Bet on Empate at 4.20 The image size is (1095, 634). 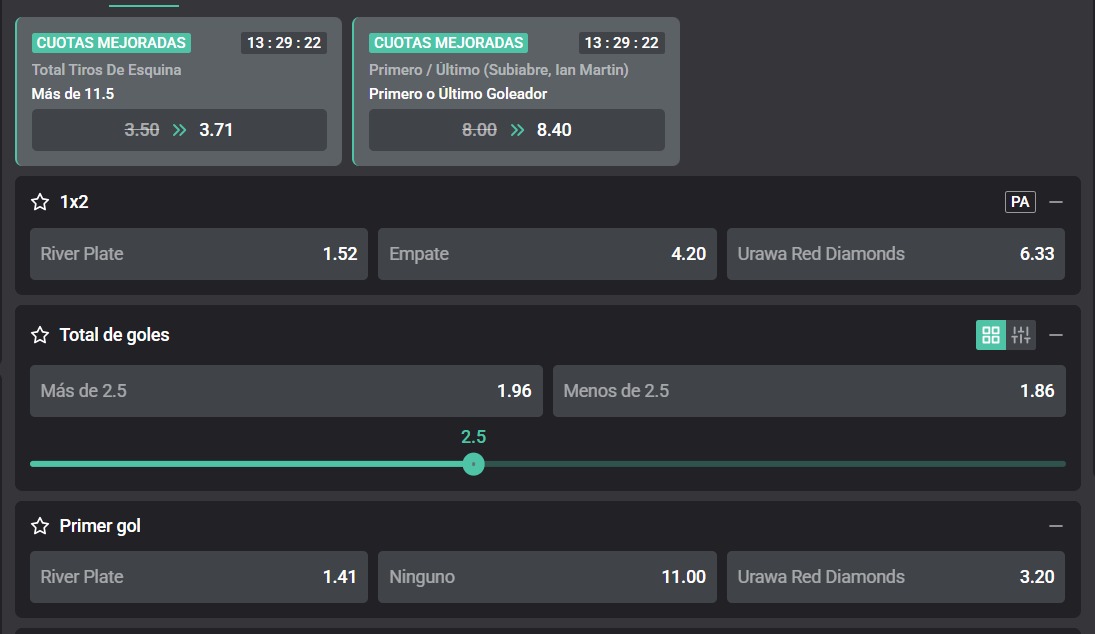point(548,254)
